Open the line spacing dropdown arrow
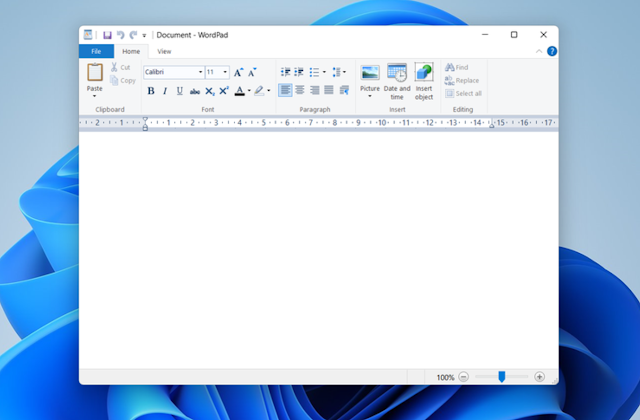The width and height of the screenshot is (640, 420). (x=344, y=72)
